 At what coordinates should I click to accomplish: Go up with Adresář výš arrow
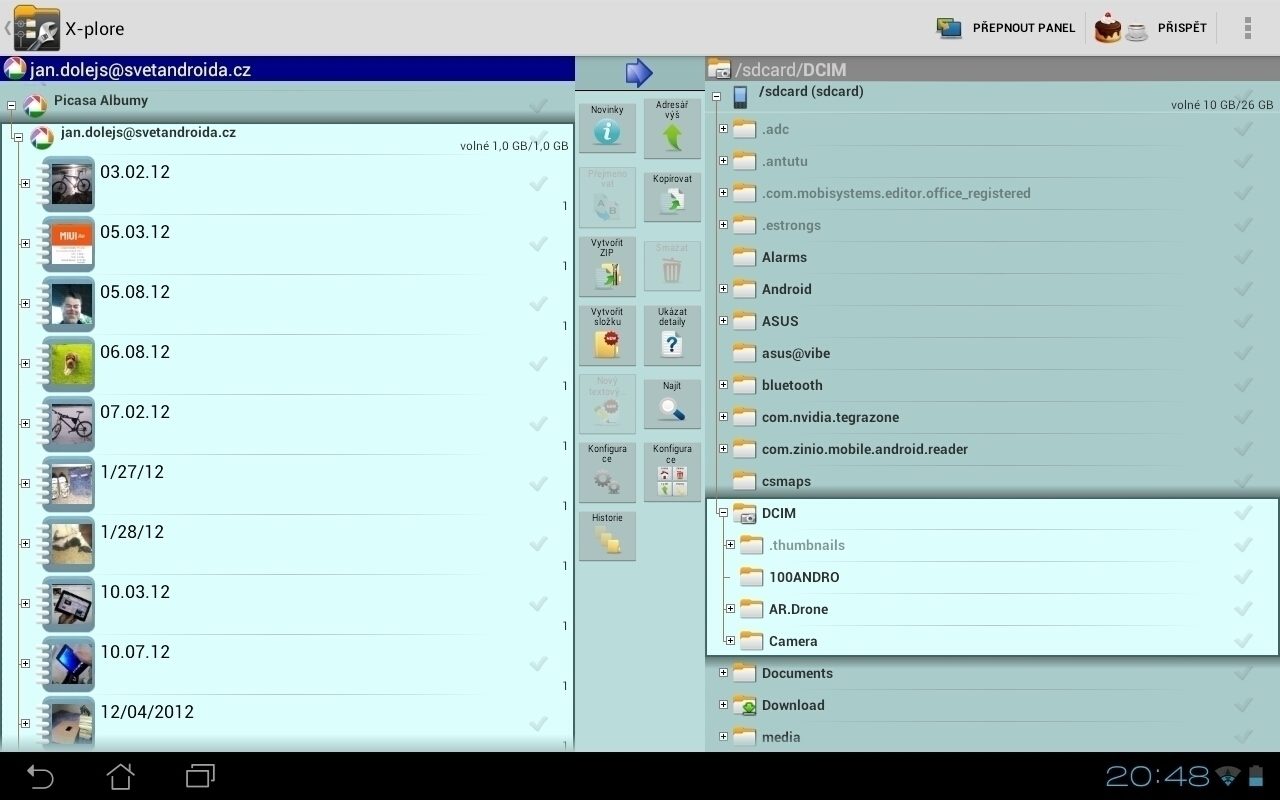pos(672,128)
